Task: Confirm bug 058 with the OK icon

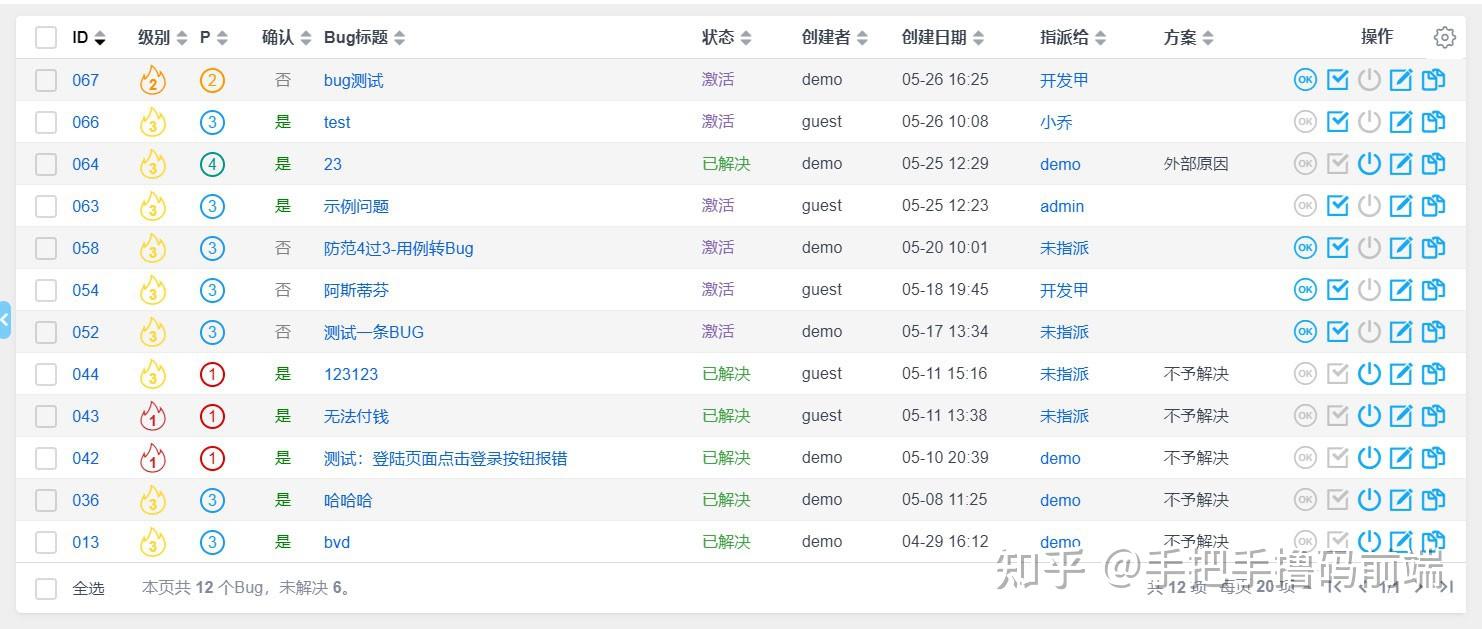Action: [1305, 247]
